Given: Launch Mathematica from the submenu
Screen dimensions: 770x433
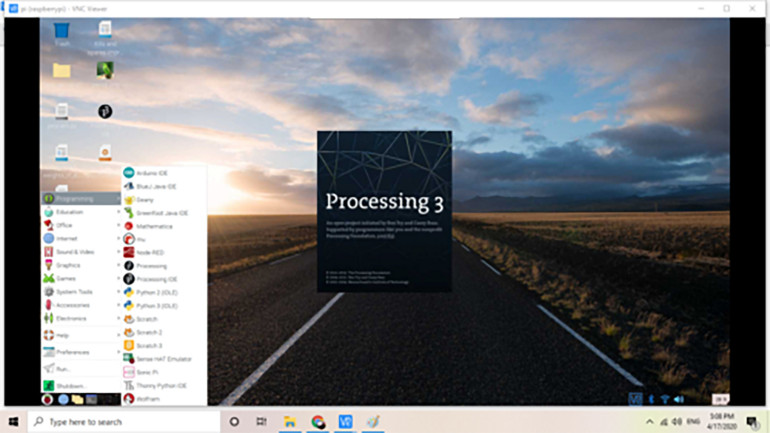Looking at the screenshot, I should [164, 226].
